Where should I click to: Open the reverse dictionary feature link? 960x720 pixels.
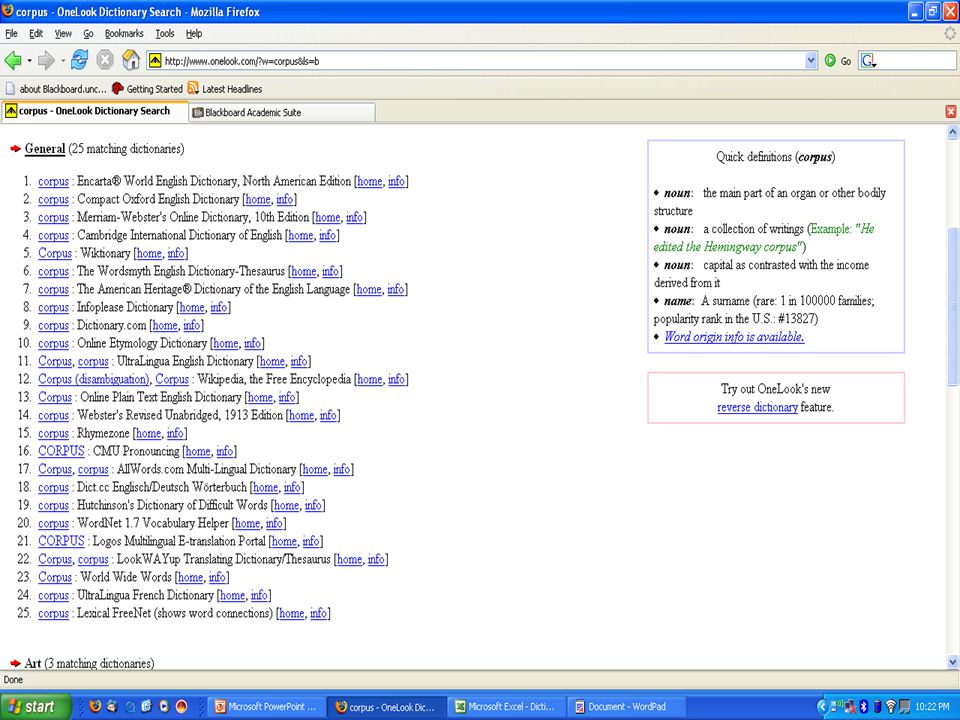point(757,407)
